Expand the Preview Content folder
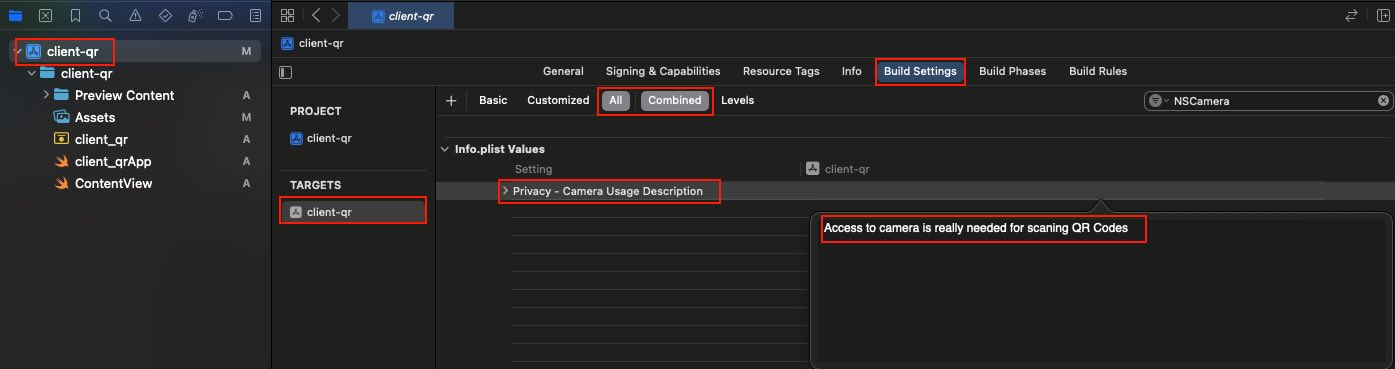This screenshot has width=1395, height=369. [x=46, y=95]
